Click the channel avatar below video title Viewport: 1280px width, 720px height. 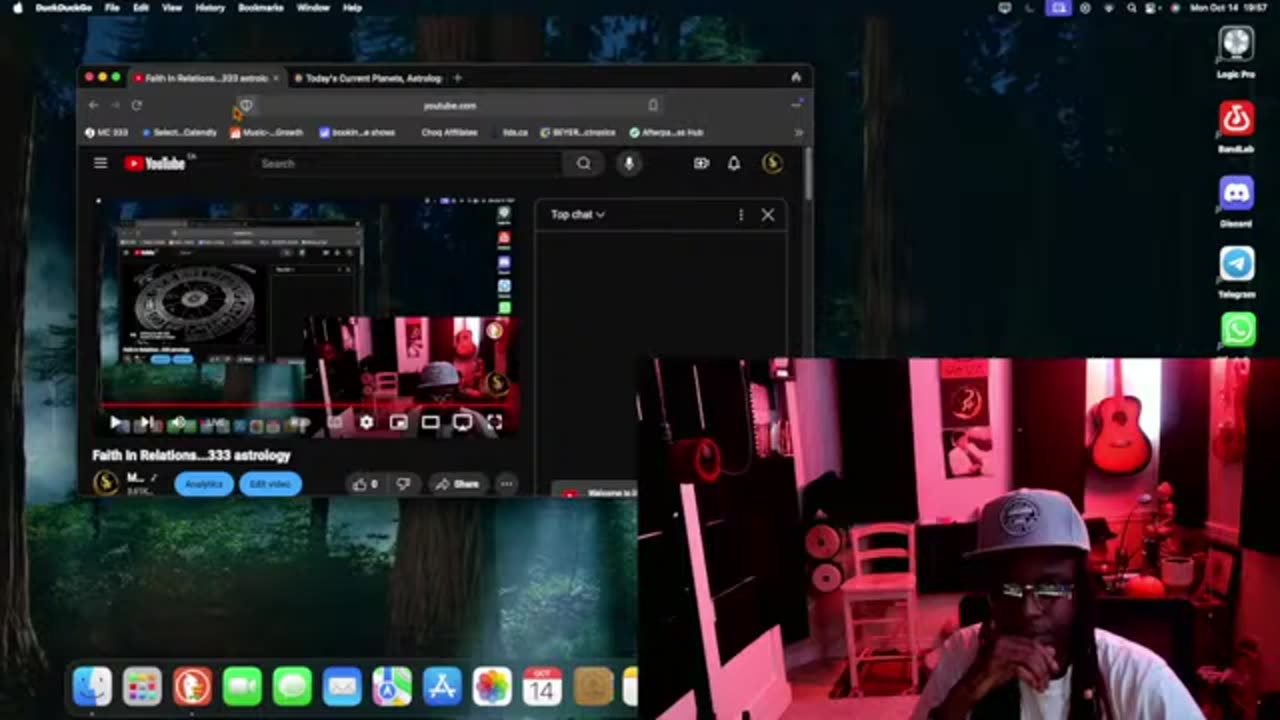105,484
